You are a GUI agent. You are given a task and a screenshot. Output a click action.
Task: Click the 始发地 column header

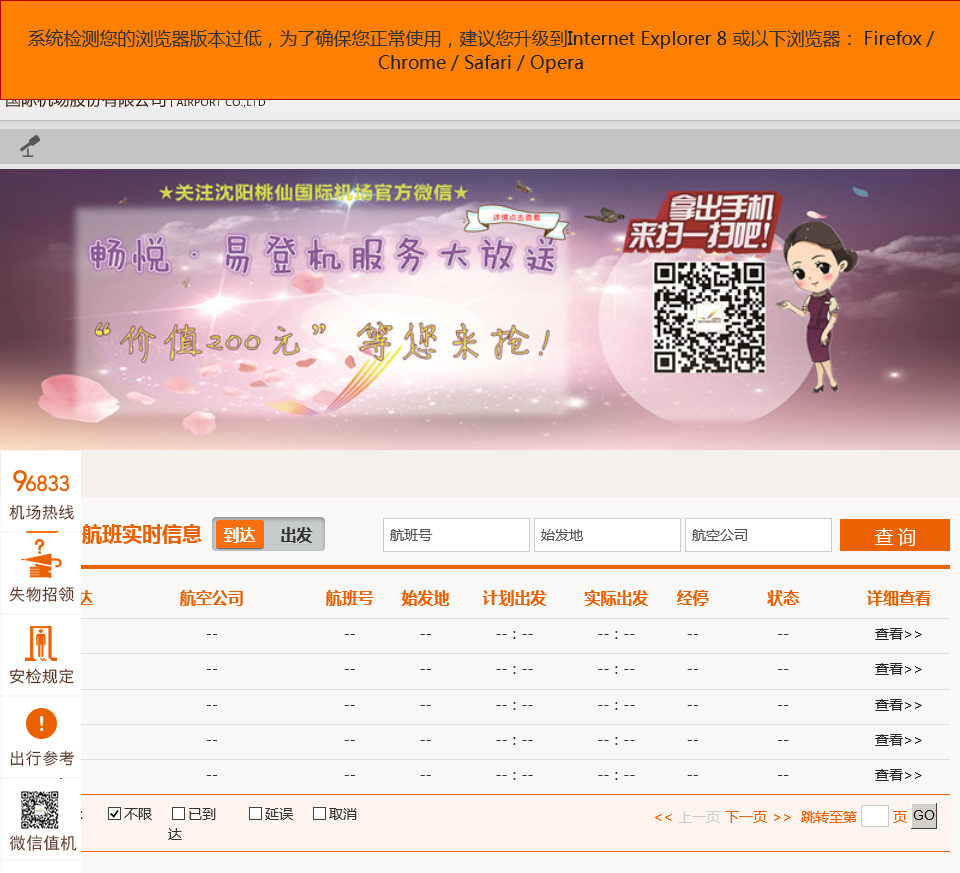pos(425,598)
